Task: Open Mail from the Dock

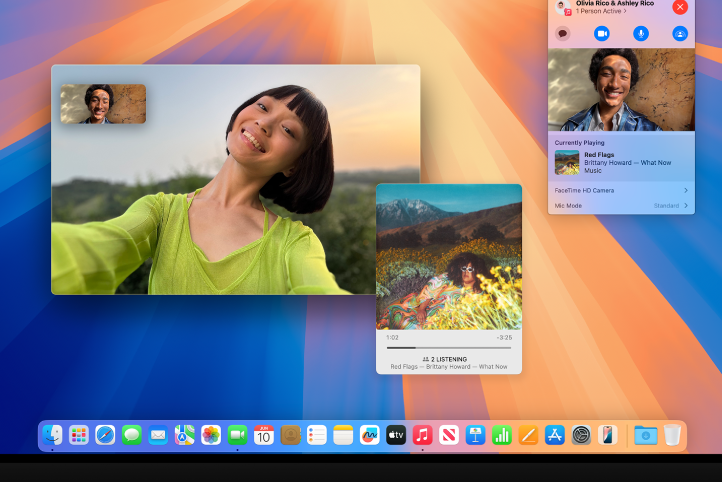Action: (x=158, y=435)
